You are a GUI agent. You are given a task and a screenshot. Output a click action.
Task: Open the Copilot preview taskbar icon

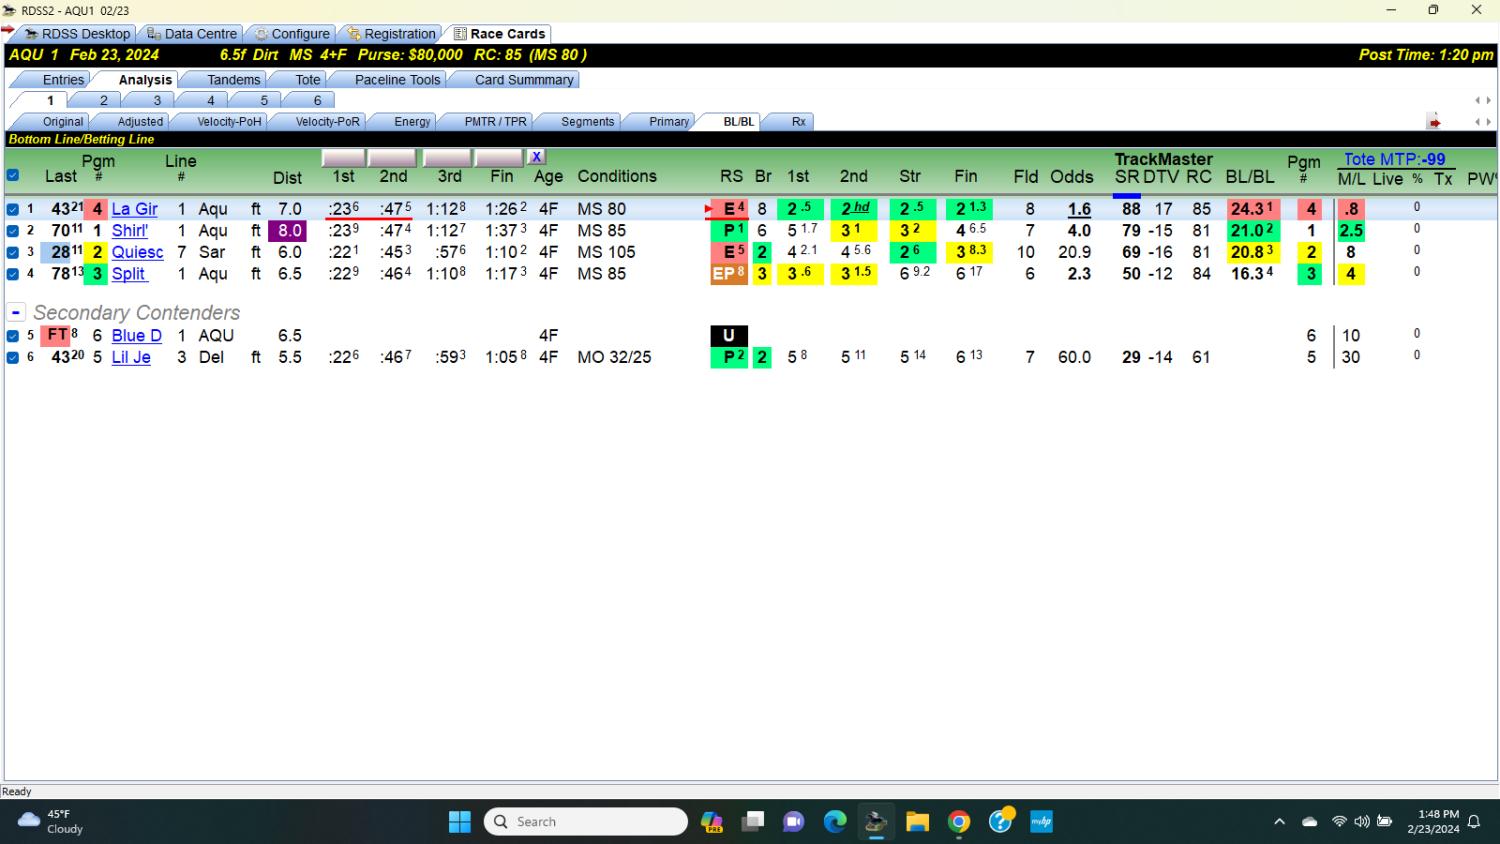tap(712, 822)
